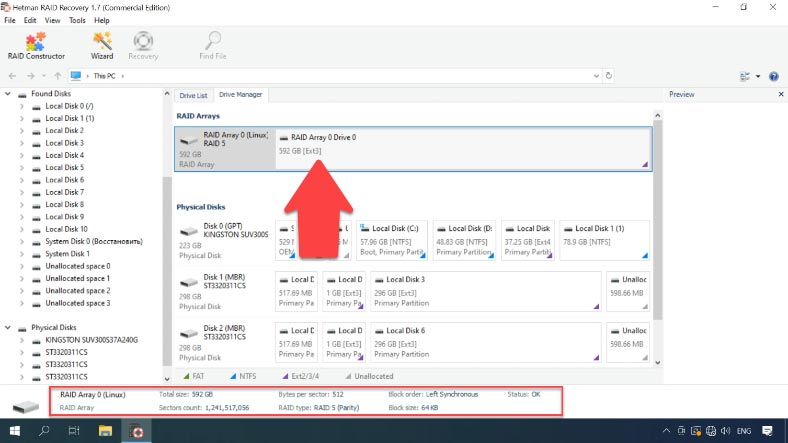Open the Windows Start menu

[15, 431]
